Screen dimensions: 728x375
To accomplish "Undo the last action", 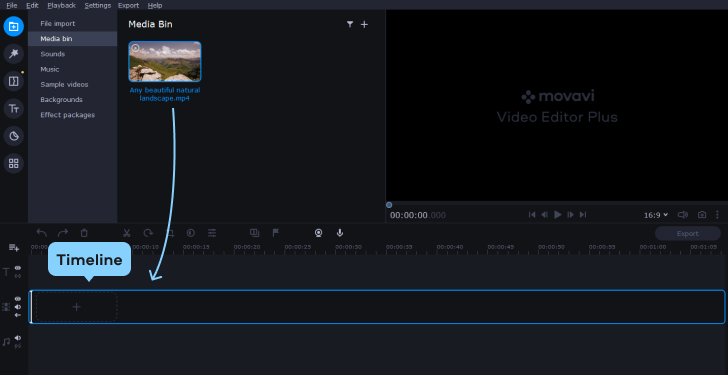I will (x=41, y=233).
